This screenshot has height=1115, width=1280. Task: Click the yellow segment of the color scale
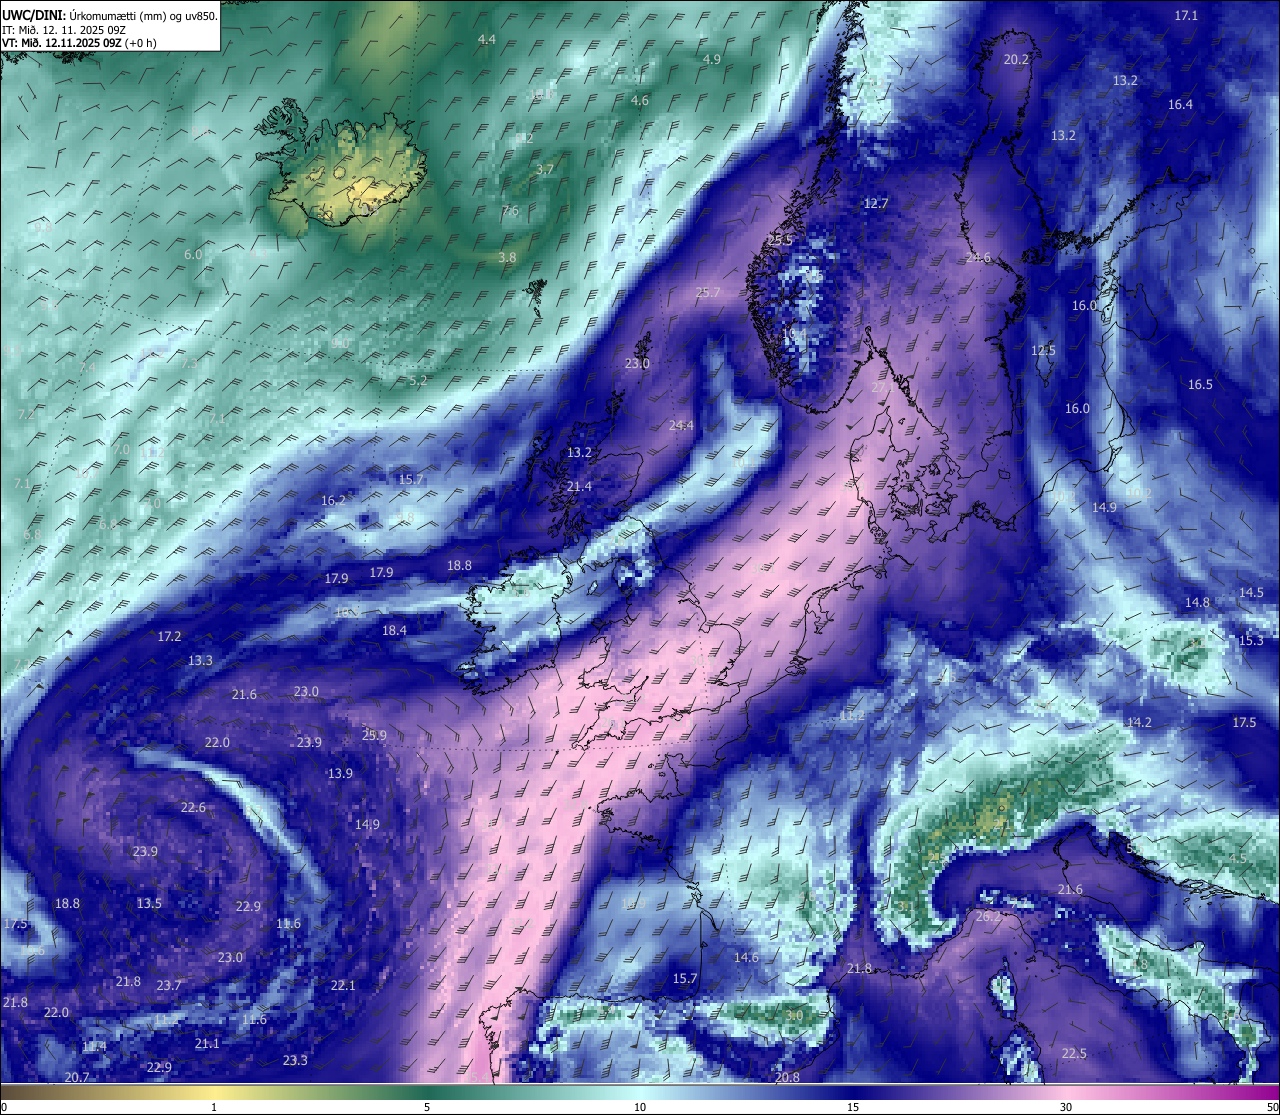tap(215, 1092)
